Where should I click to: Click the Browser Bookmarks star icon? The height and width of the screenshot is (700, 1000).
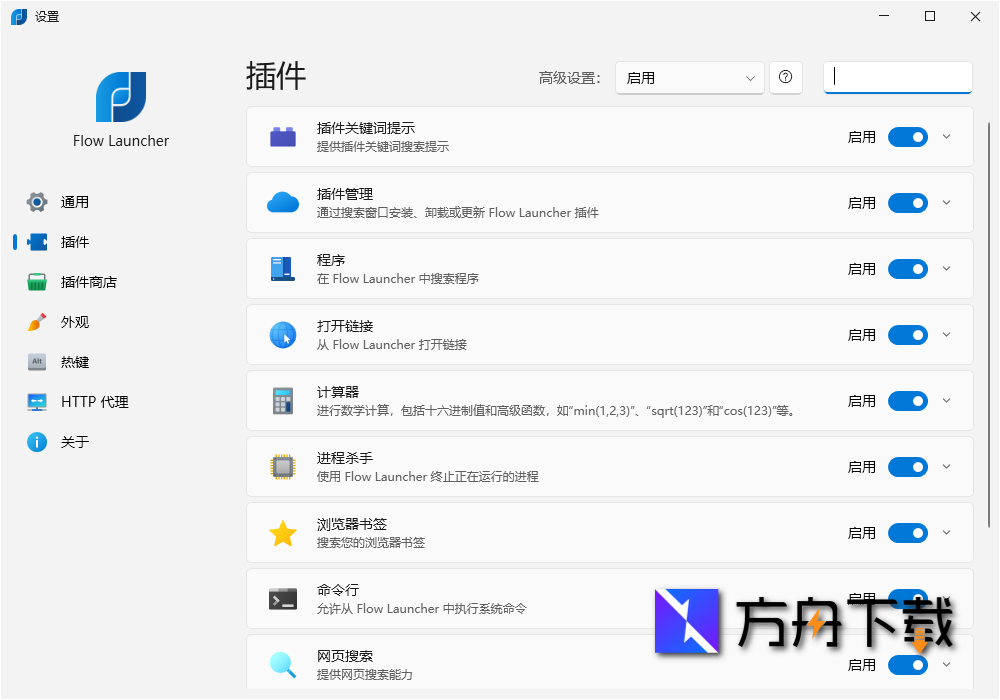[283, 532]
